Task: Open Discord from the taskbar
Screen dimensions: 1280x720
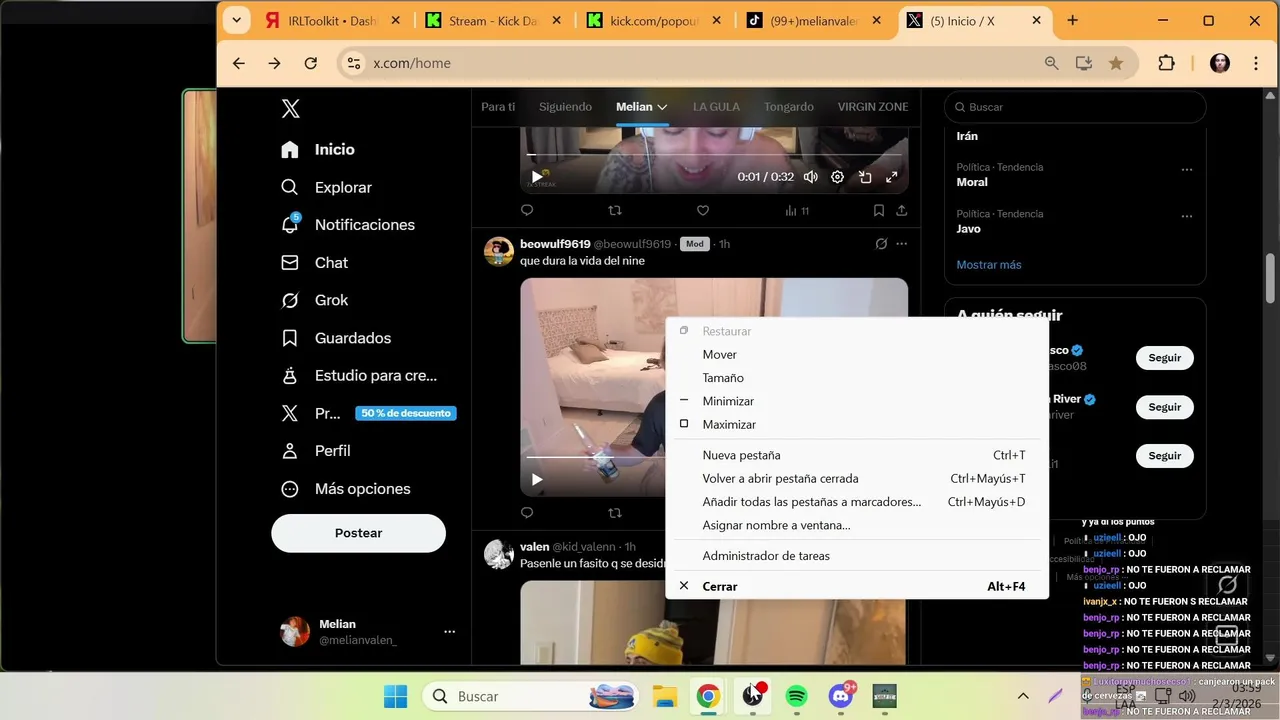Action: 841,696
